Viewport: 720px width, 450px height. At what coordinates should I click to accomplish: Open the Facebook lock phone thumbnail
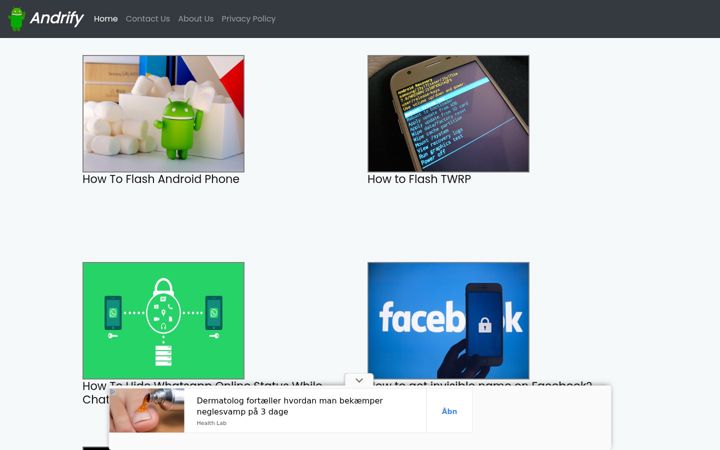click(x=448, y=321)
